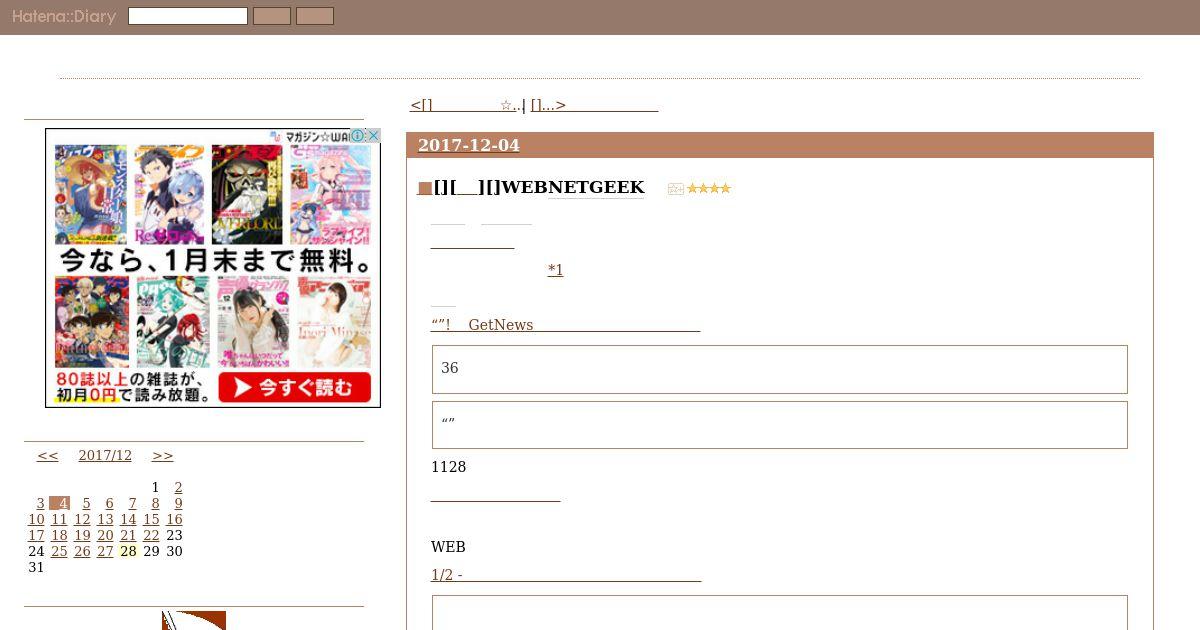Screen dimensions: 1200x630
Task: Open calendar day 10
Action: 36,519
